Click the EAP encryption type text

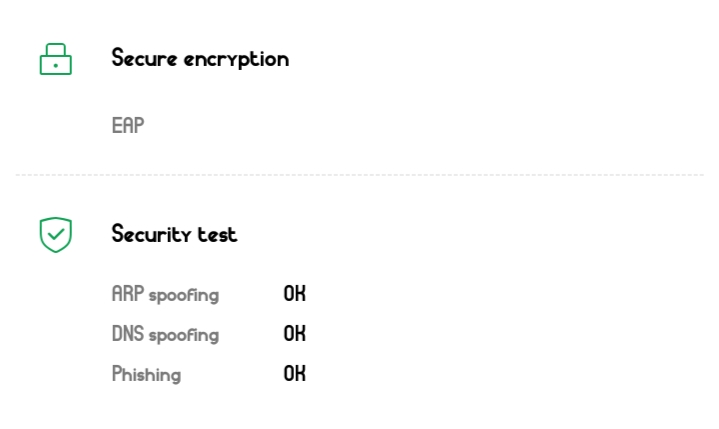pos(128,126)
